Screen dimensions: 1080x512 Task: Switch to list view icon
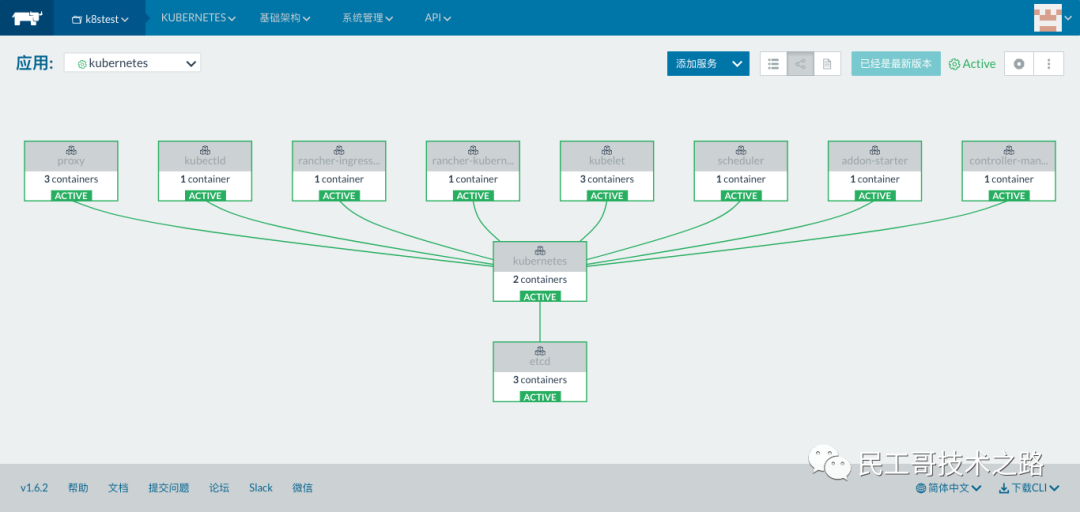tap(773, 64)
